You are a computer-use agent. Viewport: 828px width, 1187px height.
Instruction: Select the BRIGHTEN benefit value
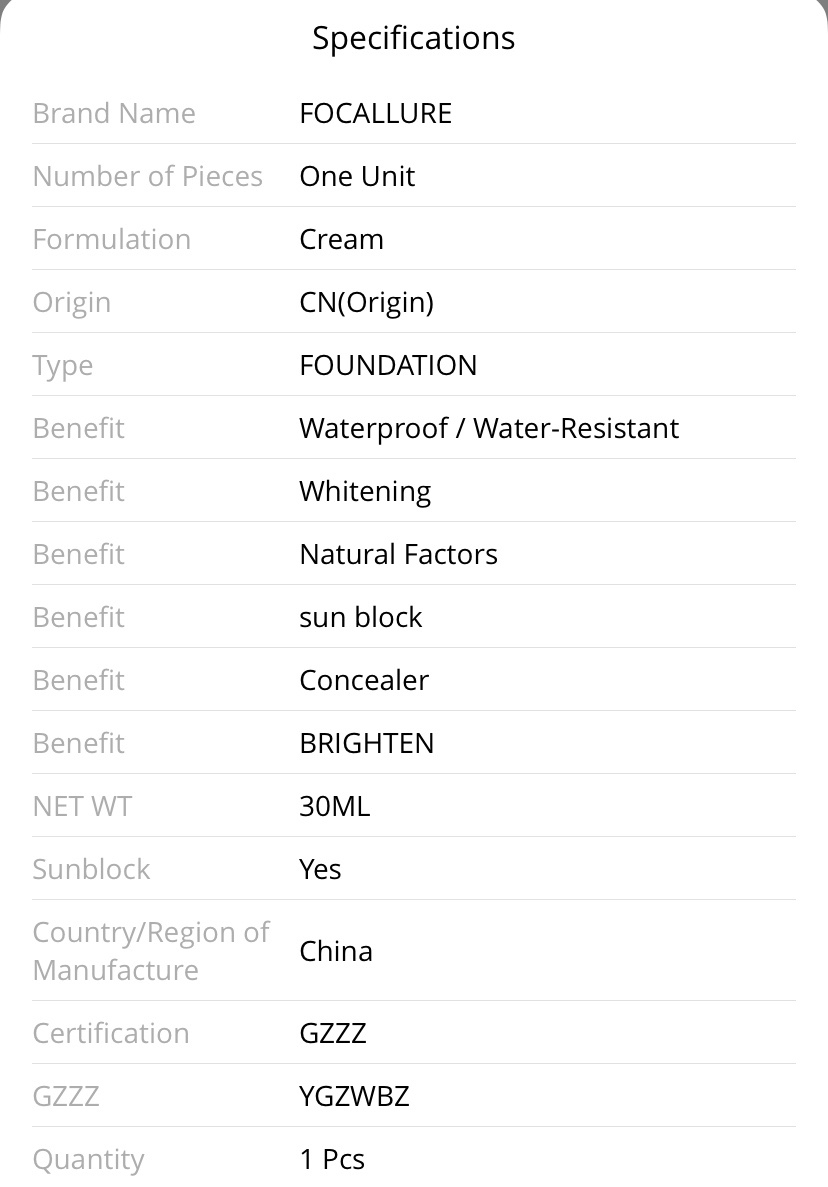366,743
